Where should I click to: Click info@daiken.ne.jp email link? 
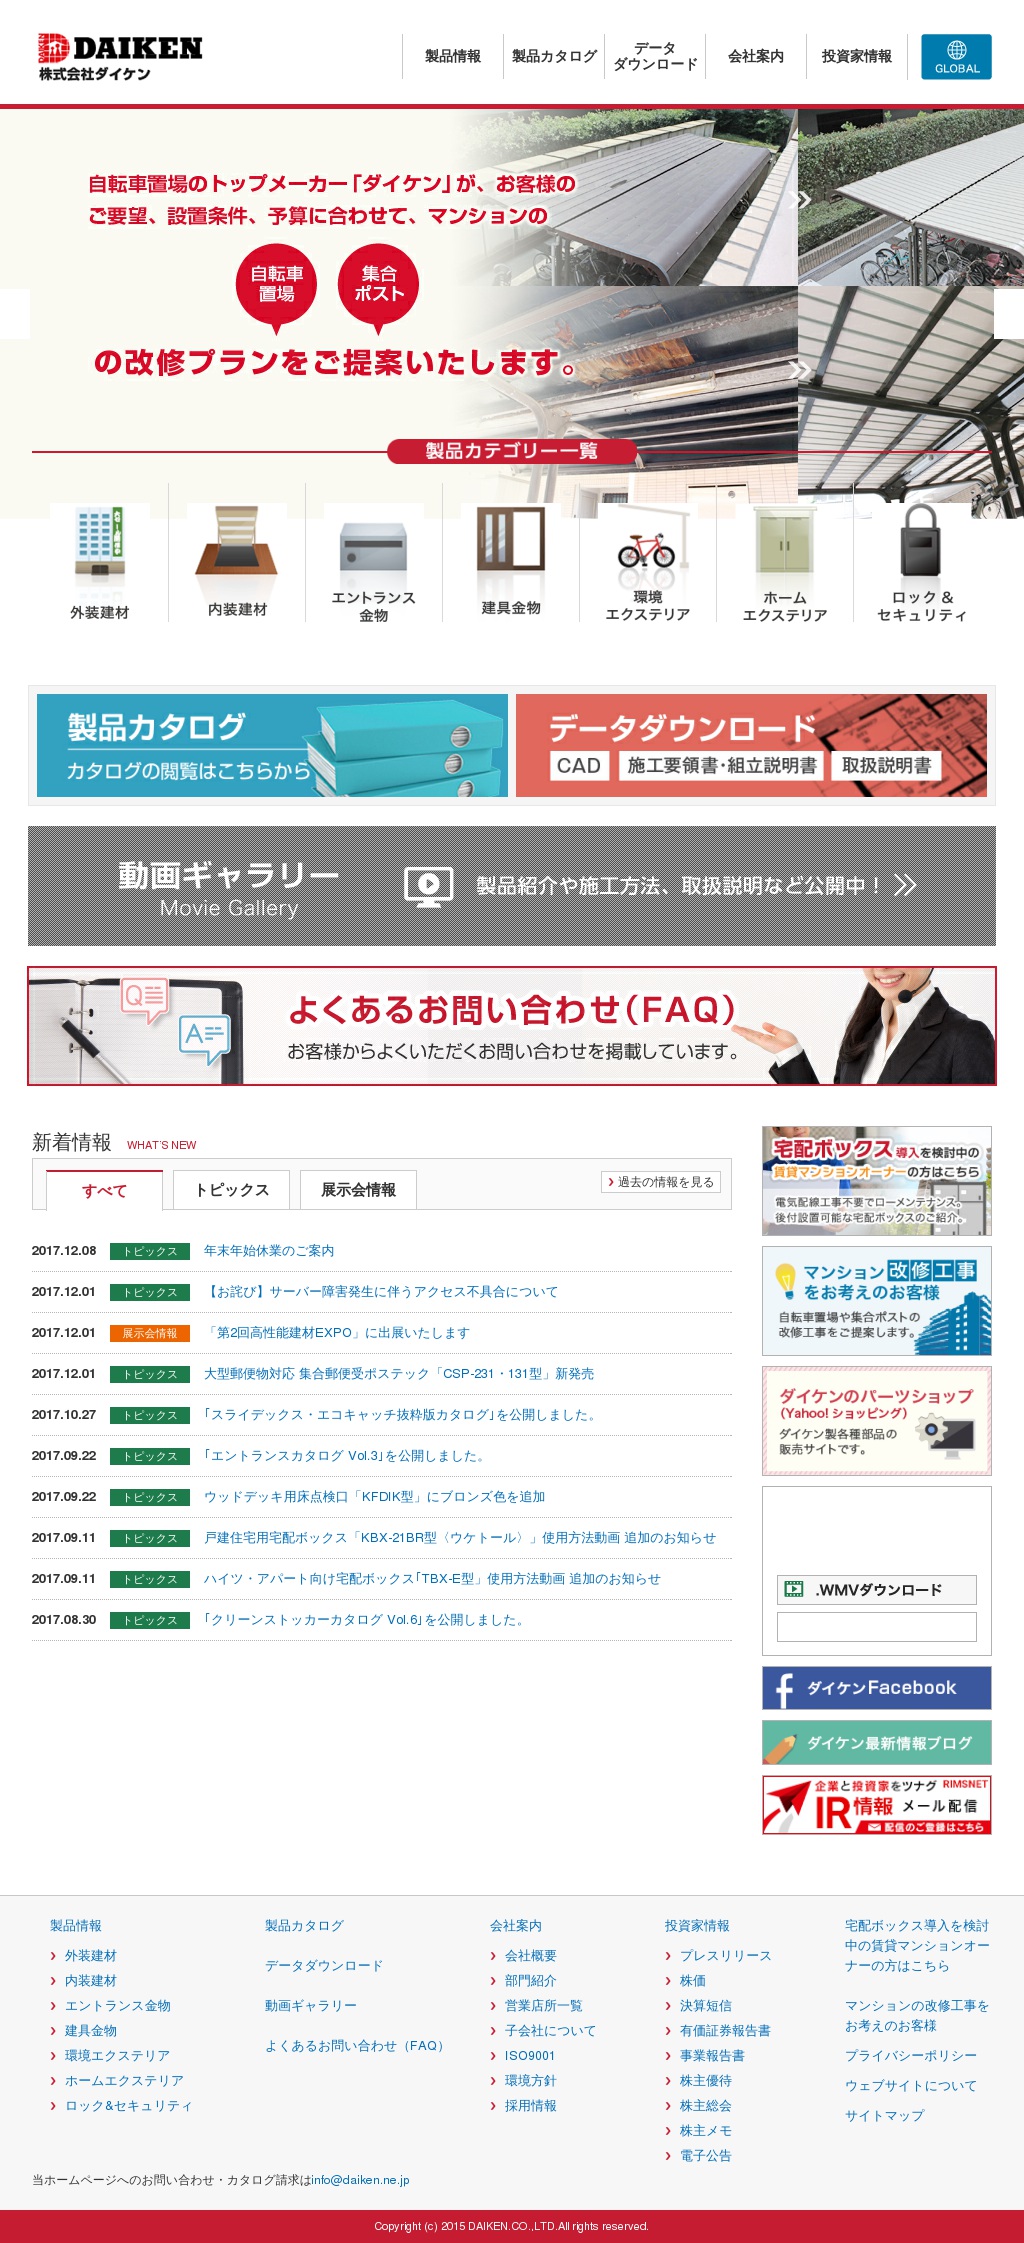[x=360, y=2180]
